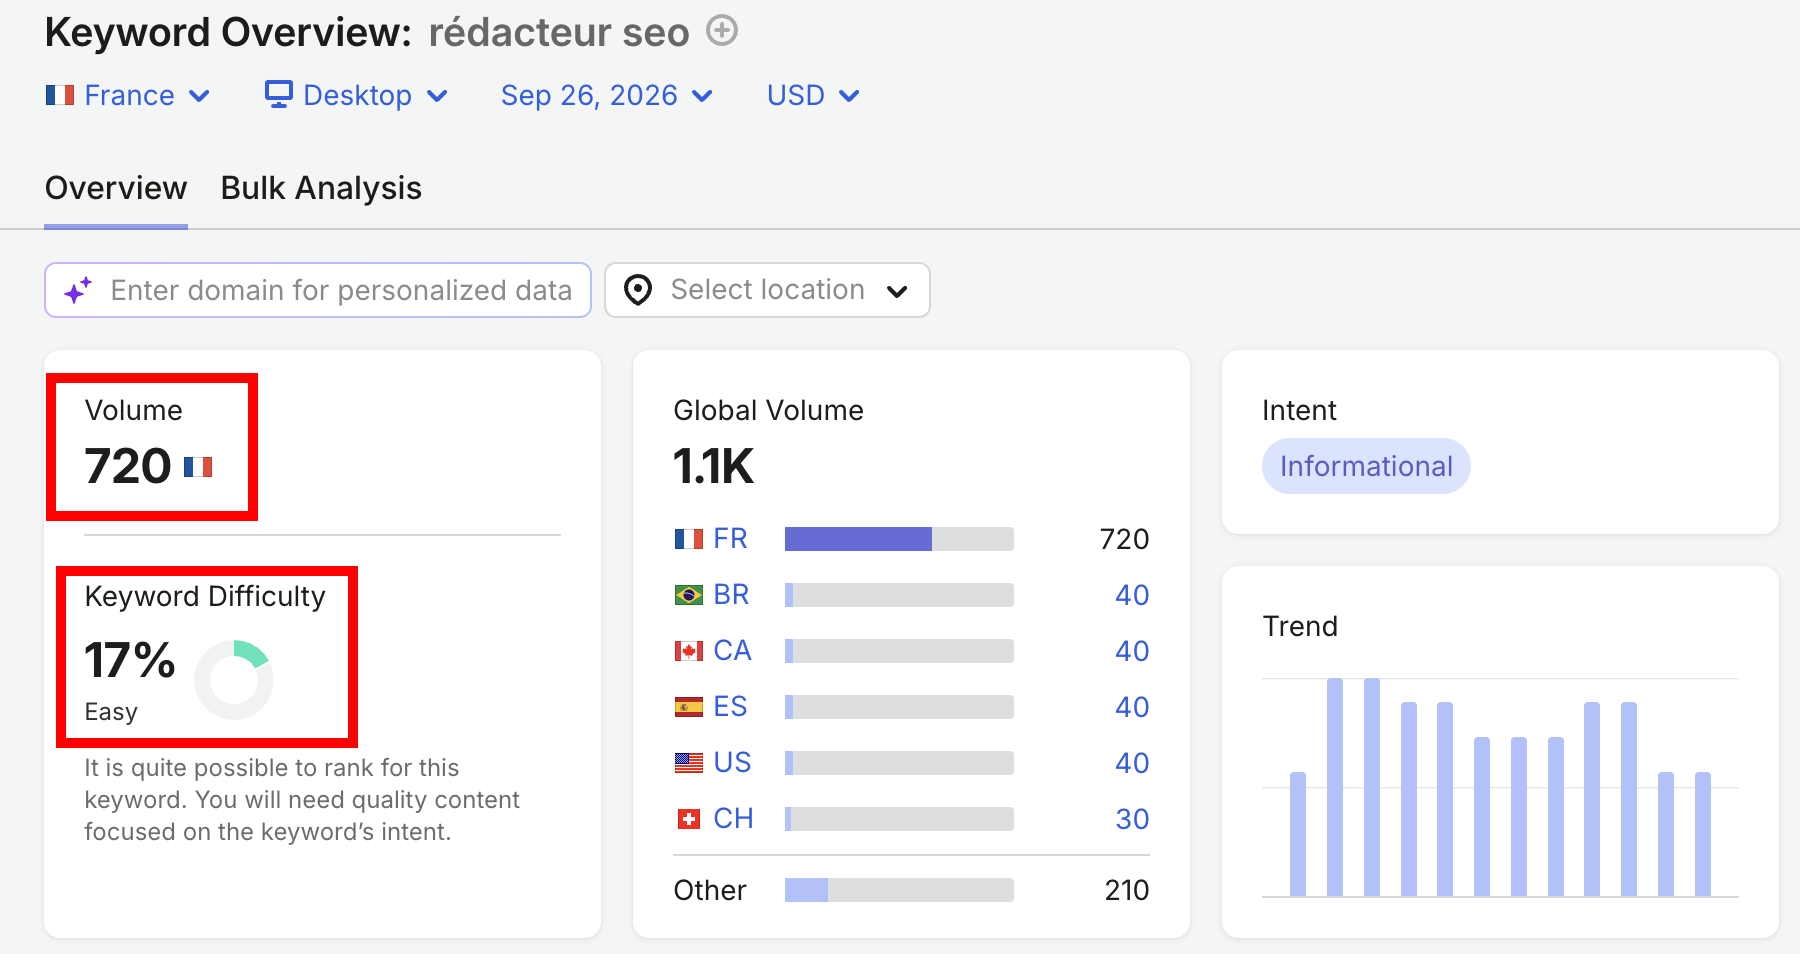Expand the Select location dropdown

767,290
